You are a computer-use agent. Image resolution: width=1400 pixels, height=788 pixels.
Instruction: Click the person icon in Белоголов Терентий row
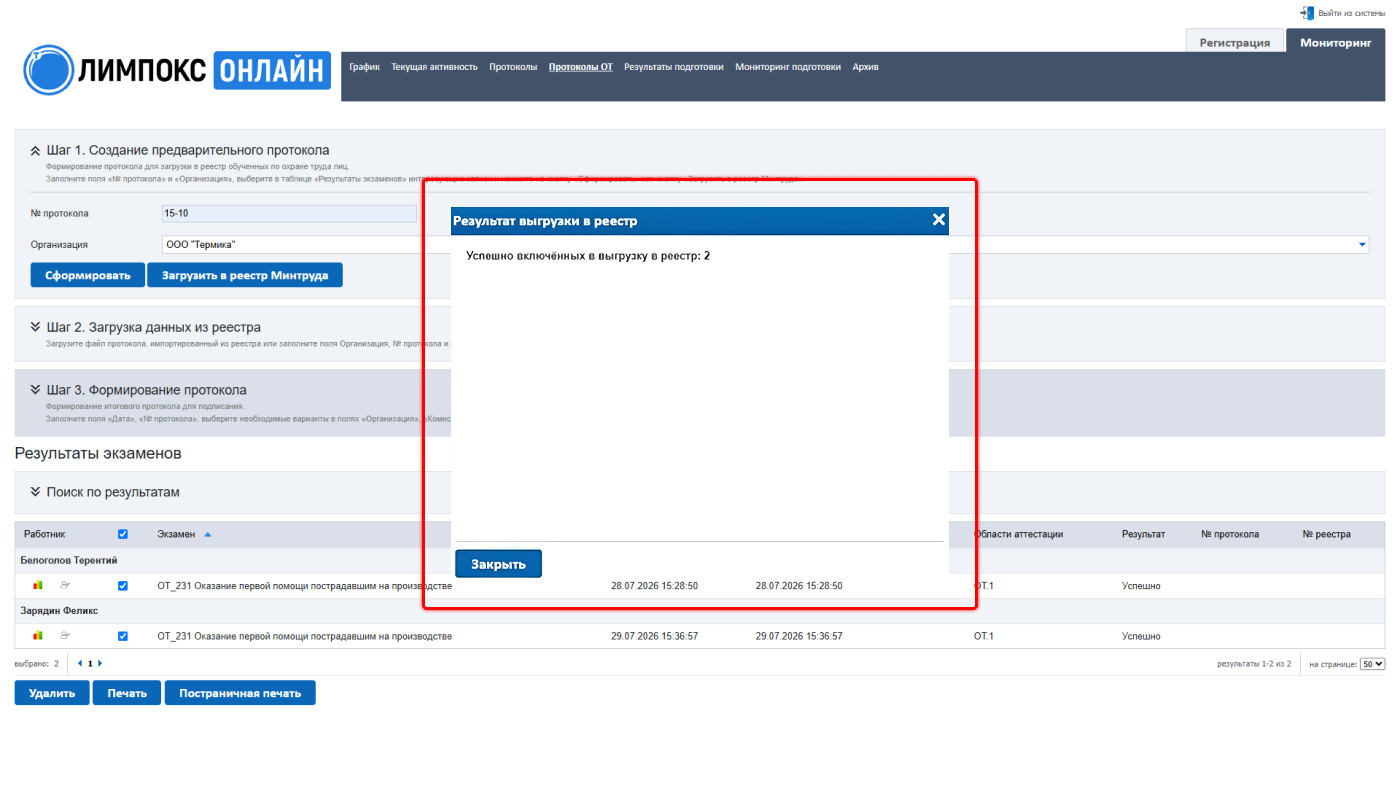pyautogui.click(x=65, y=585)
